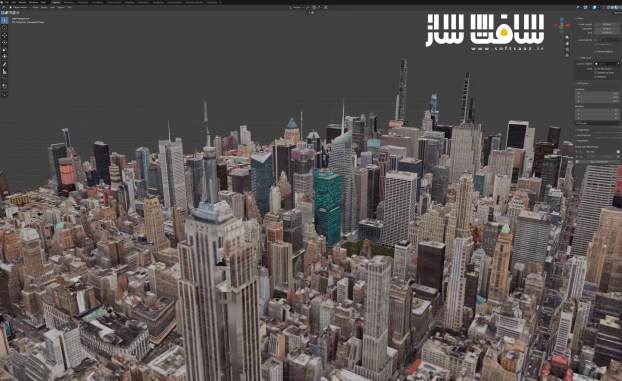The width and height of the screenshot is (622, 381).
Task: Select the Annotate pencil tool
Action: pyautogui.click(x=4, y=65)
